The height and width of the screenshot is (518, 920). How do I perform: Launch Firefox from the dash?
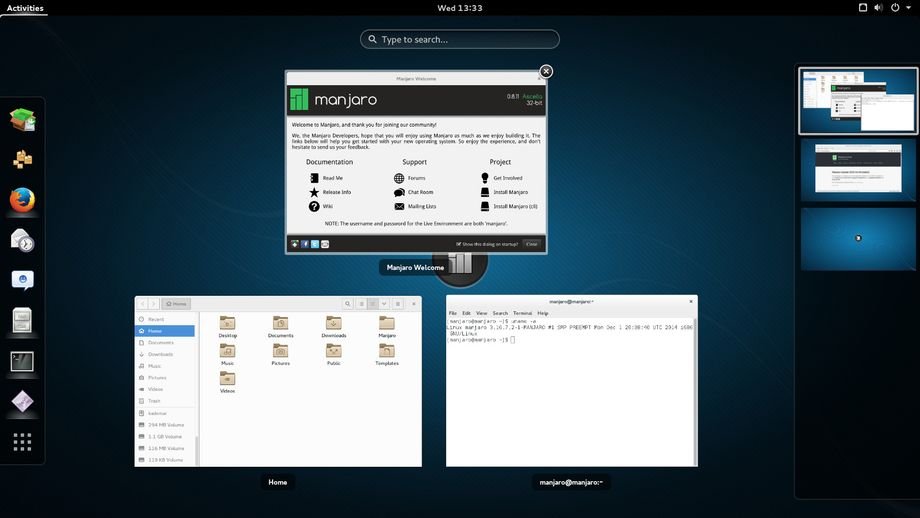[x=22, y=200]
